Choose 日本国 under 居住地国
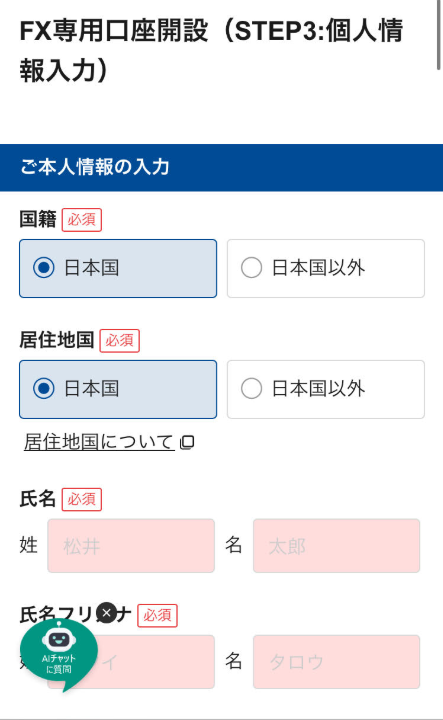The height and width of the screenshot is (720, 443). tap(118, 389)
